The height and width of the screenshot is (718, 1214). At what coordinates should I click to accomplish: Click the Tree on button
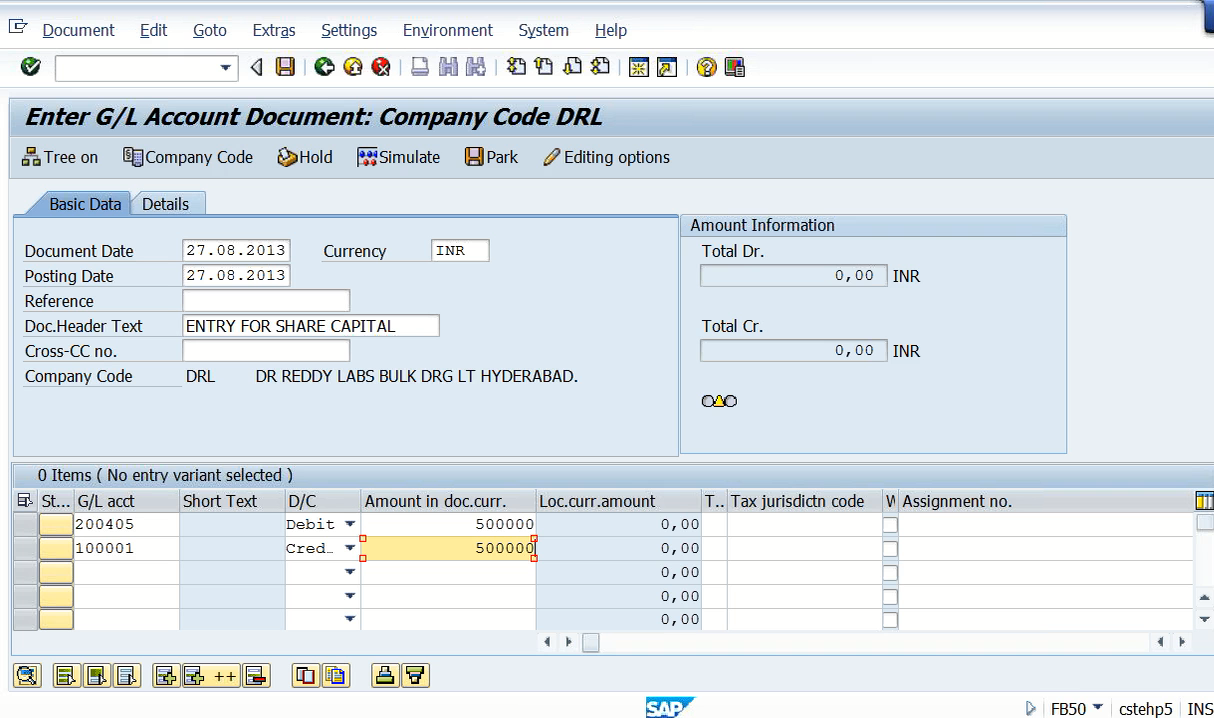[x=60, y=157]
